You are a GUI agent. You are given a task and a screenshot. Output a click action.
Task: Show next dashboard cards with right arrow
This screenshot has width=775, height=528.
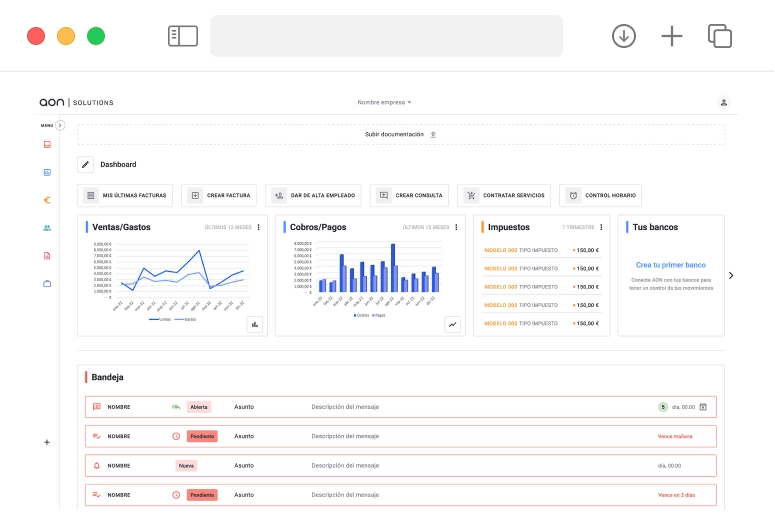pyautogui.click(x=731, y=275)
